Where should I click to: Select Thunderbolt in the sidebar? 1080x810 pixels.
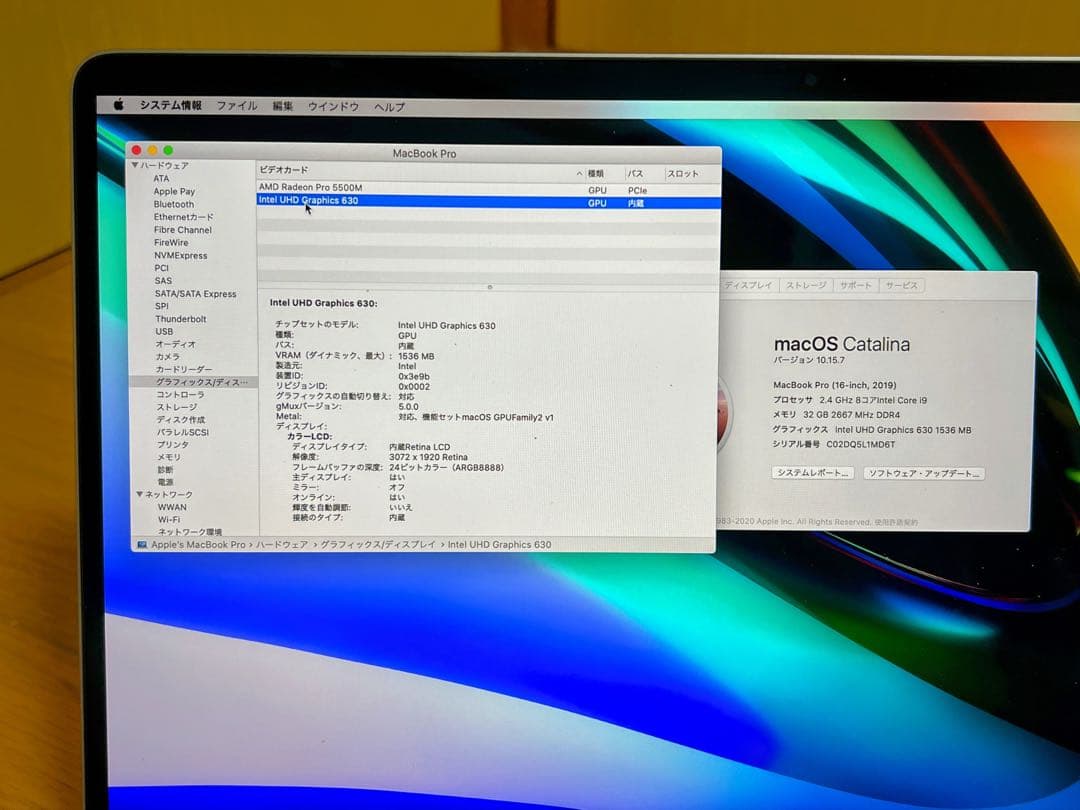[180, 319]
